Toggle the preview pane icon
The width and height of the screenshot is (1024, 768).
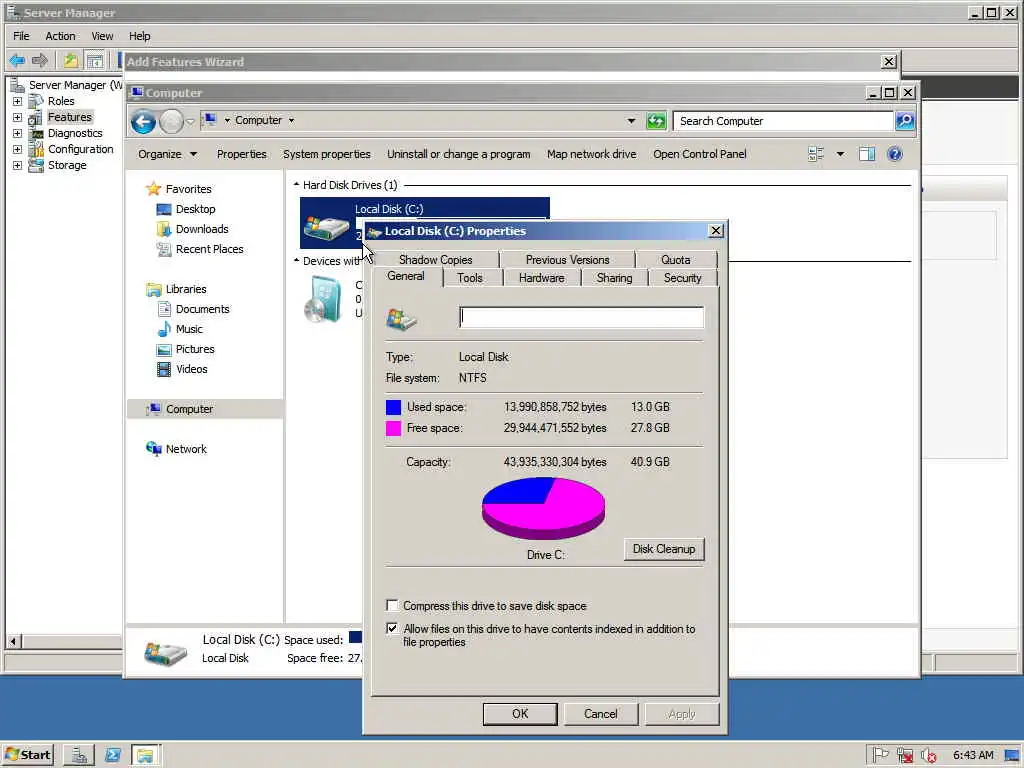click(867, 154)
